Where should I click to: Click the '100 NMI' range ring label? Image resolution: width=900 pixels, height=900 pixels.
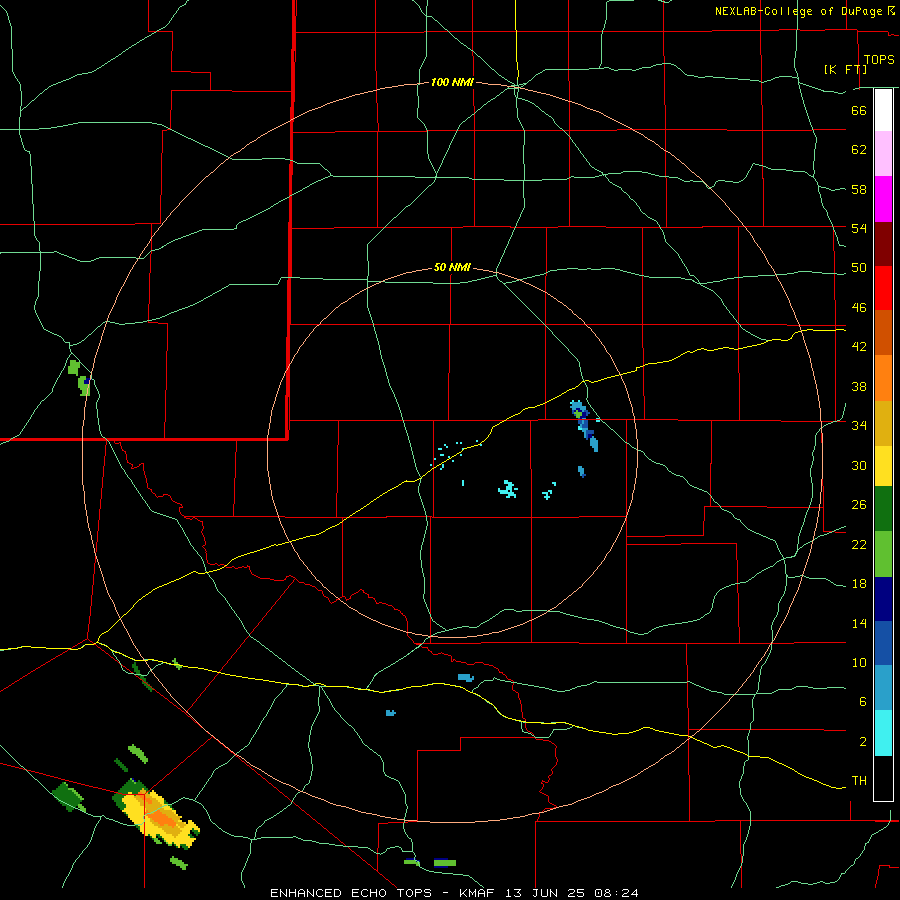[x=452, y=83]
